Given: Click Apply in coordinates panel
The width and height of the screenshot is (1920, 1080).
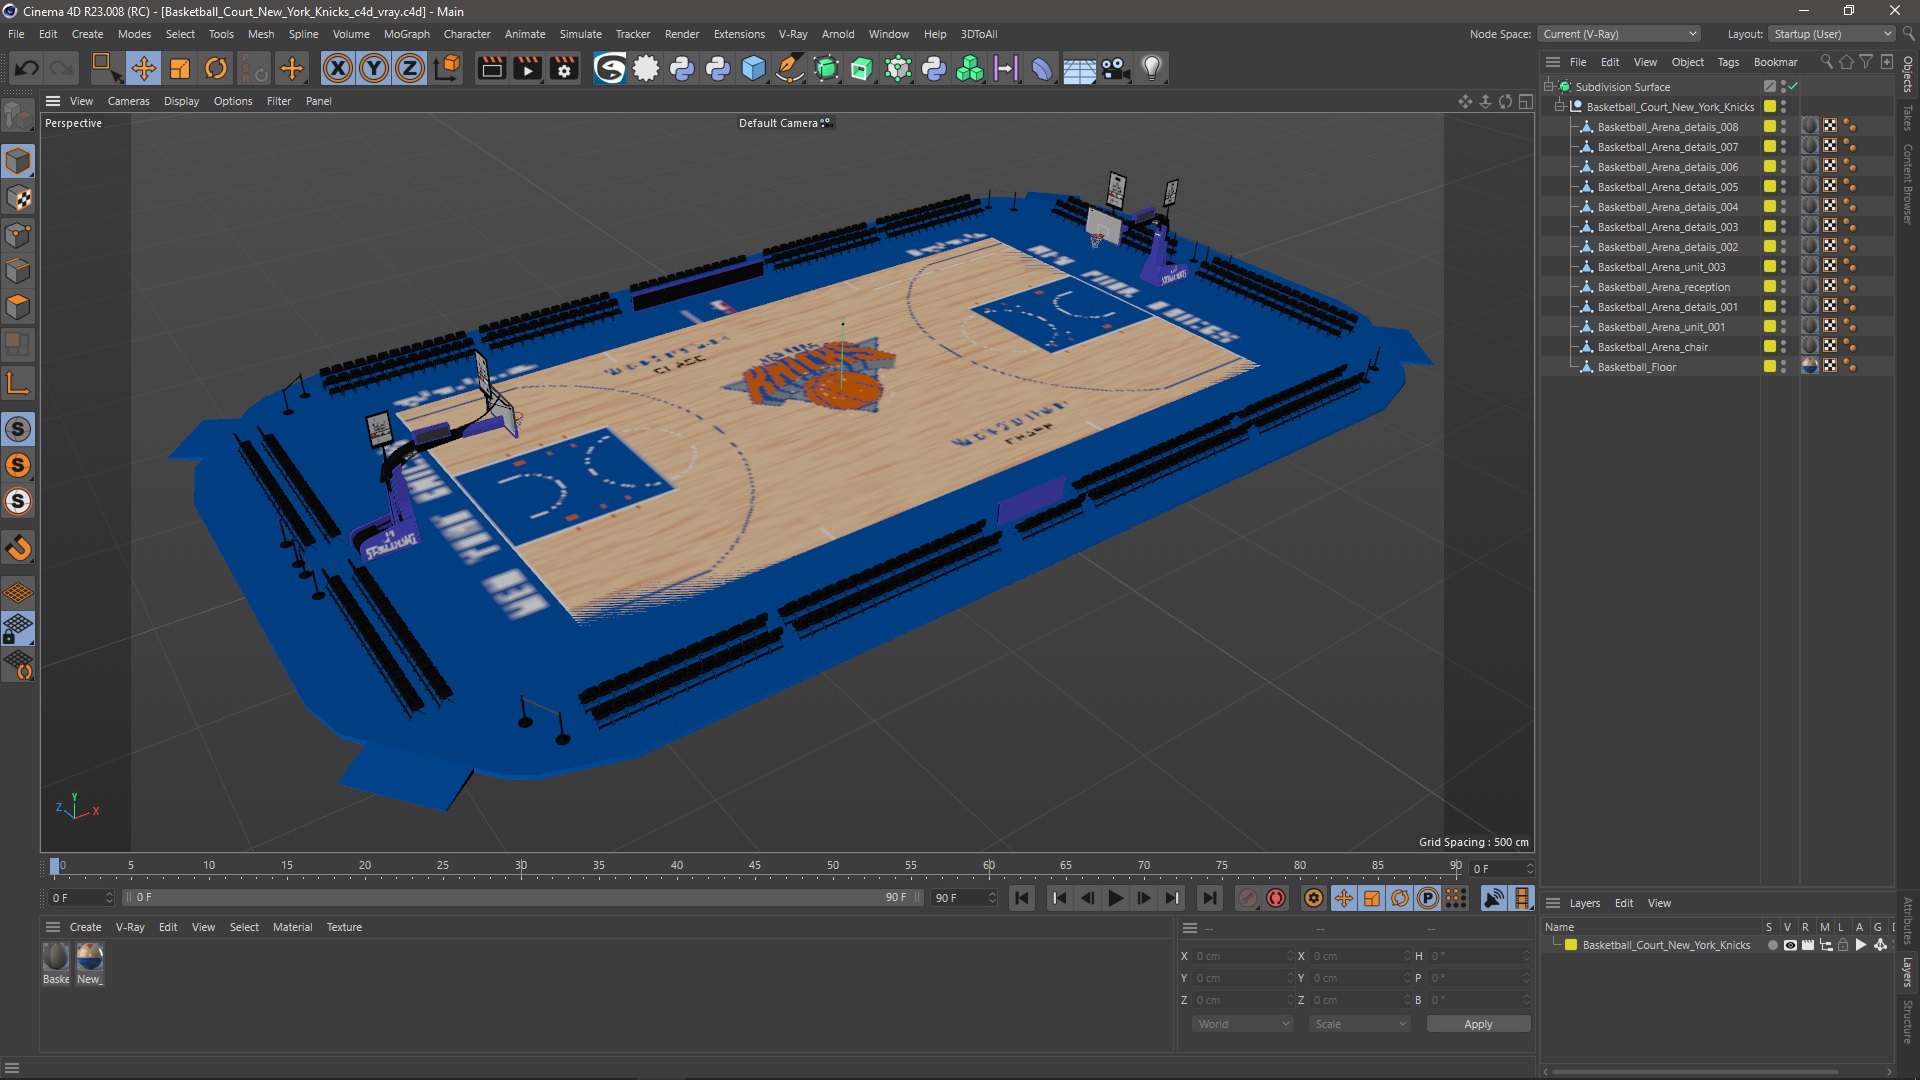Looking at the screenshot, I should coord(1478,1024).
